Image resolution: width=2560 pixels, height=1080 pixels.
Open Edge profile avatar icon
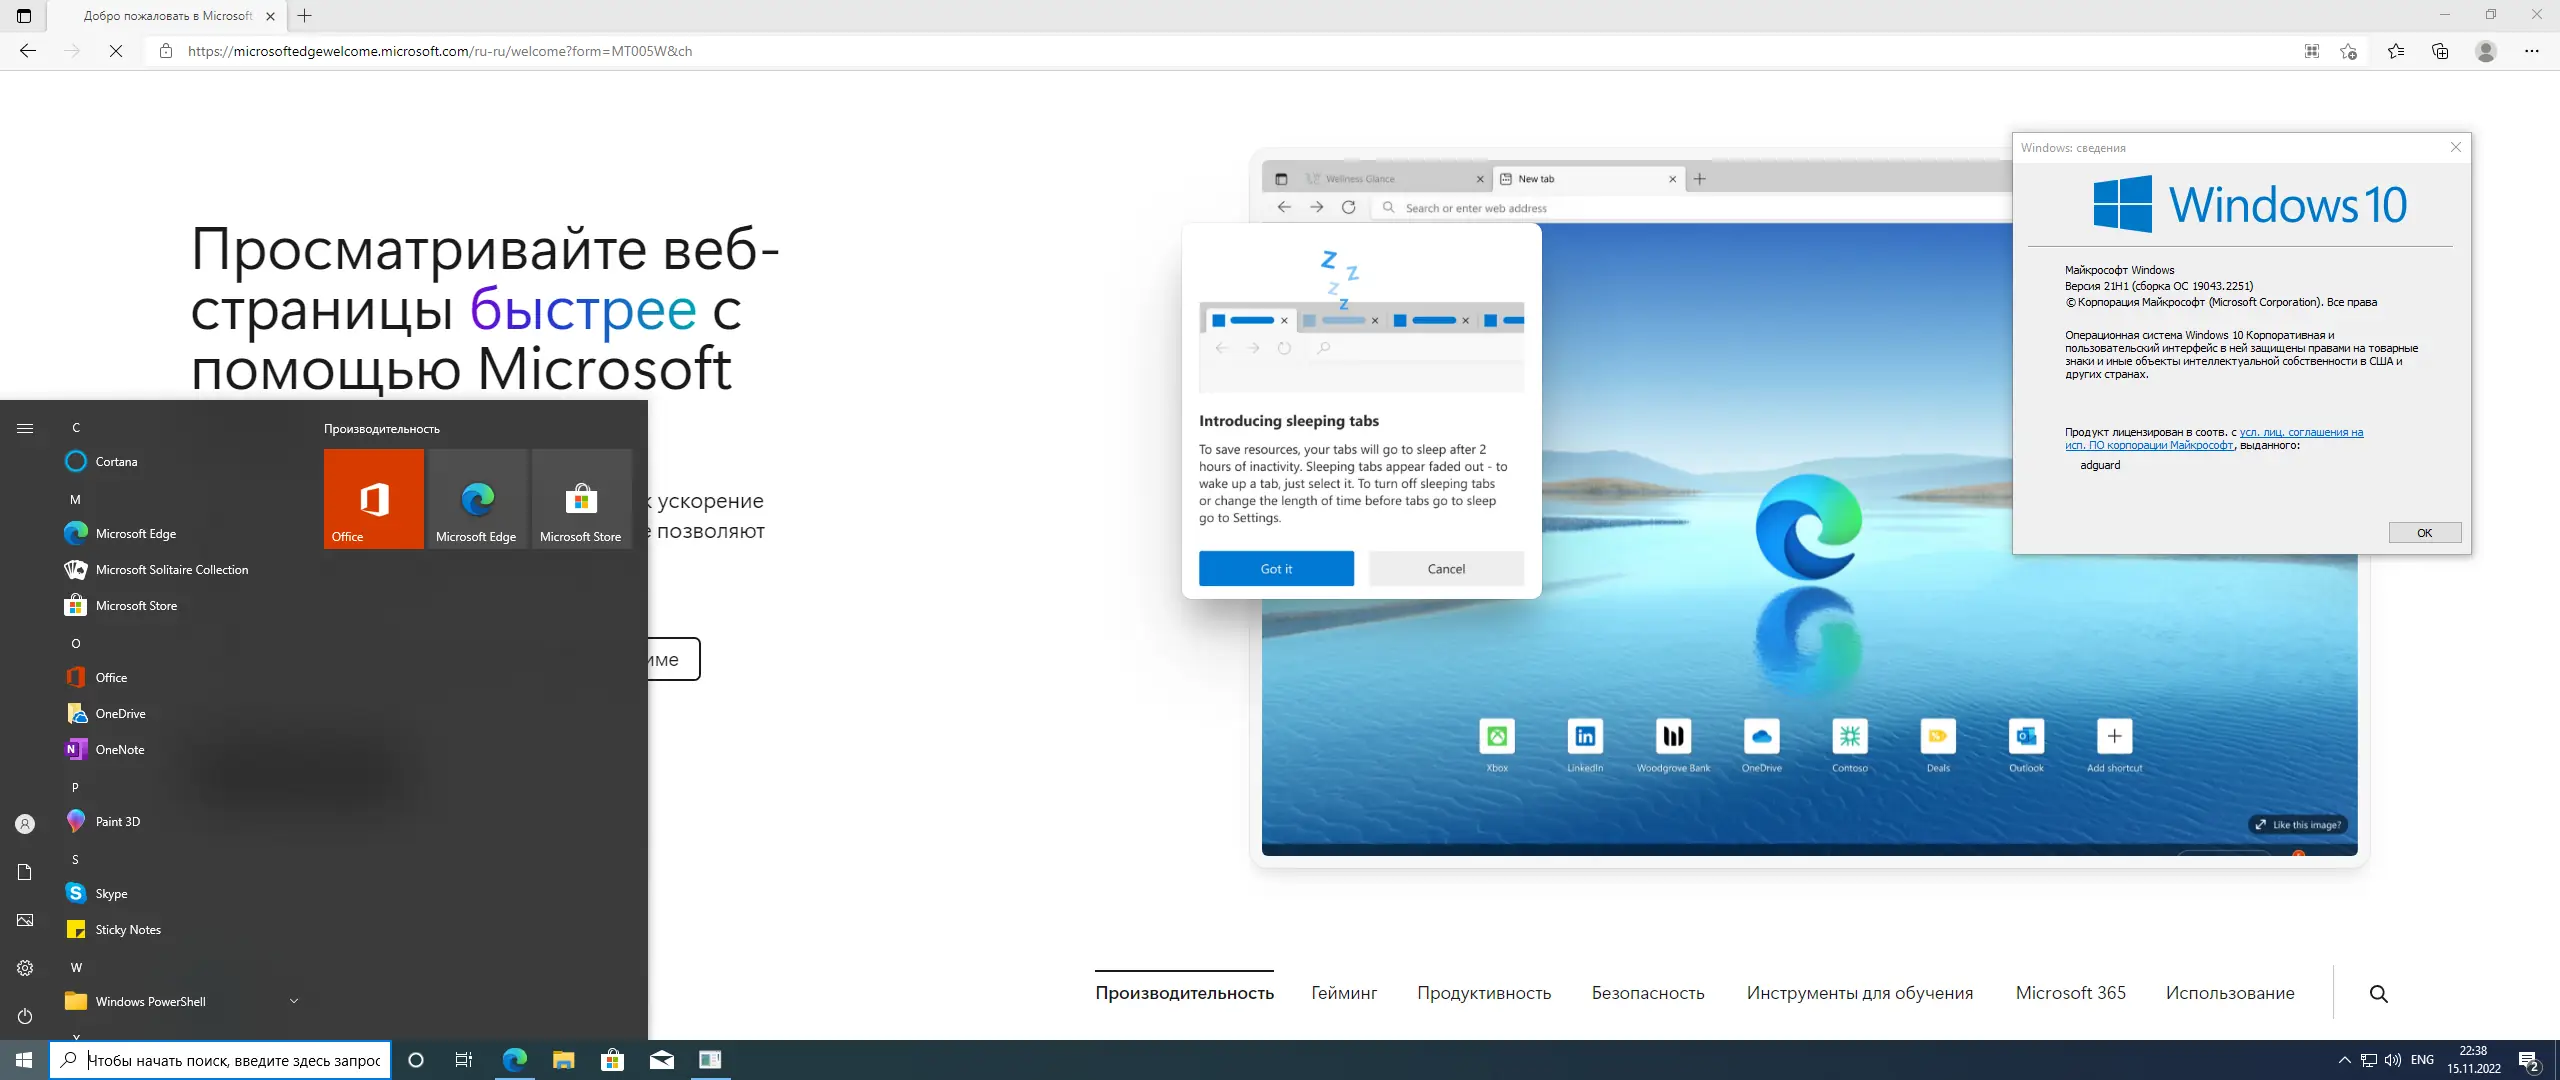pyautogui.click(x=2486, y=51)
